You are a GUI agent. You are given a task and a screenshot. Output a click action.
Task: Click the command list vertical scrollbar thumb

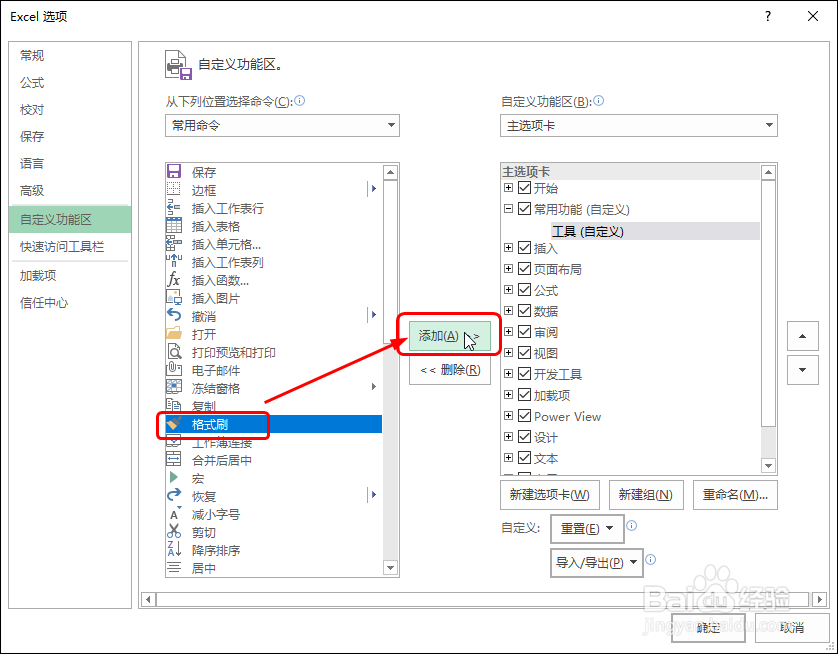click(390, 262)
